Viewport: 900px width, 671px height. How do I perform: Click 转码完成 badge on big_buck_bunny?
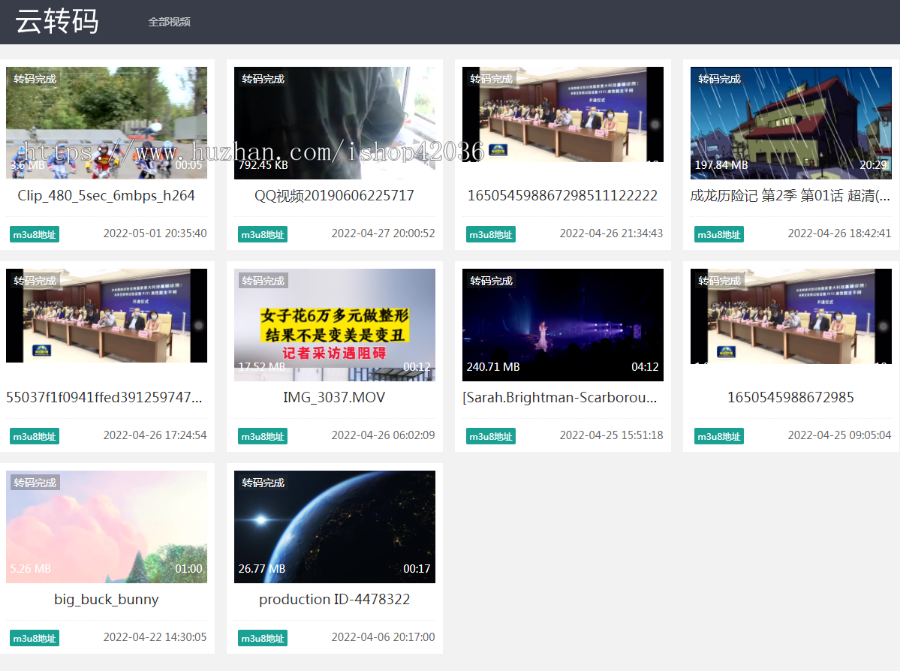click(x=34, y=483)
